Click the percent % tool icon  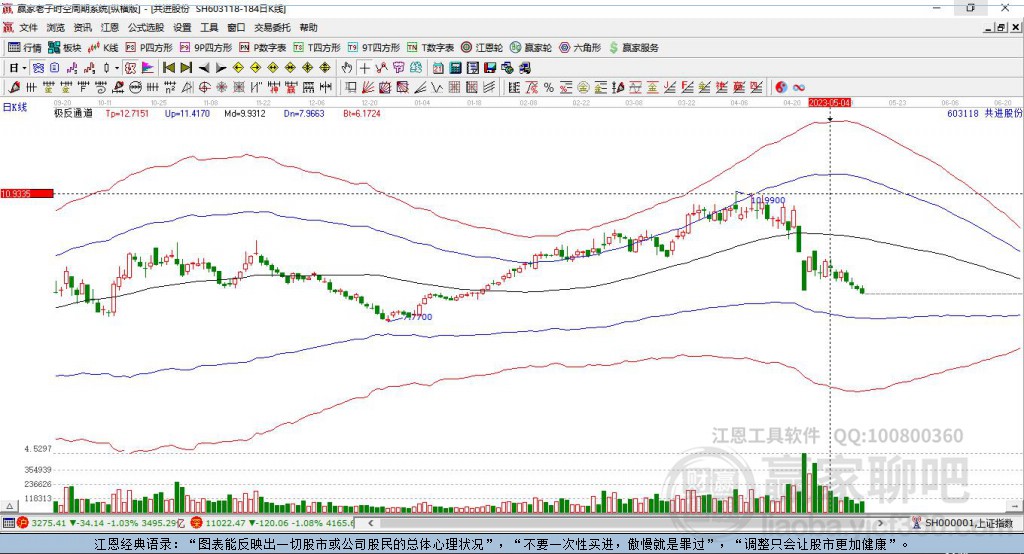point(549,88)
